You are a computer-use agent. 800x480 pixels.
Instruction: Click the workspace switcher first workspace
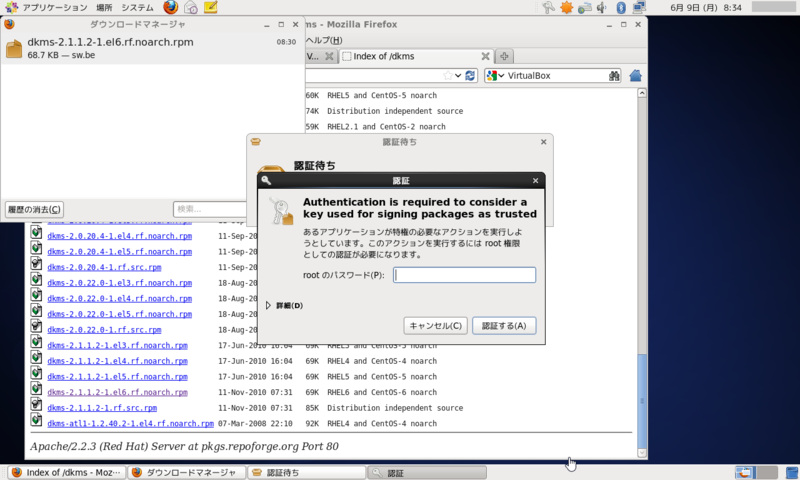(x=745, y=472)
